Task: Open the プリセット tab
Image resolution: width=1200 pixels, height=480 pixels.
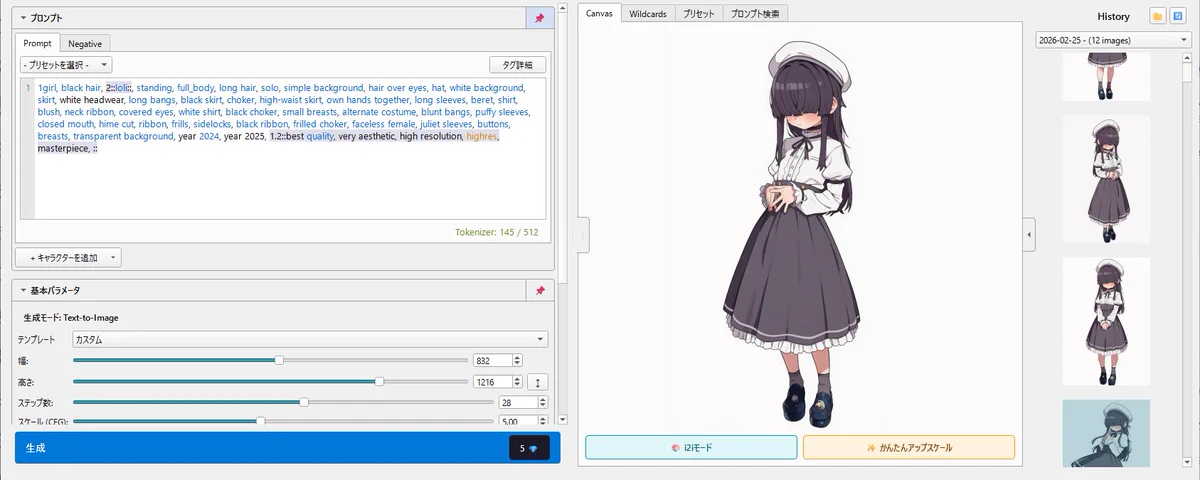Action: point(699,14)
